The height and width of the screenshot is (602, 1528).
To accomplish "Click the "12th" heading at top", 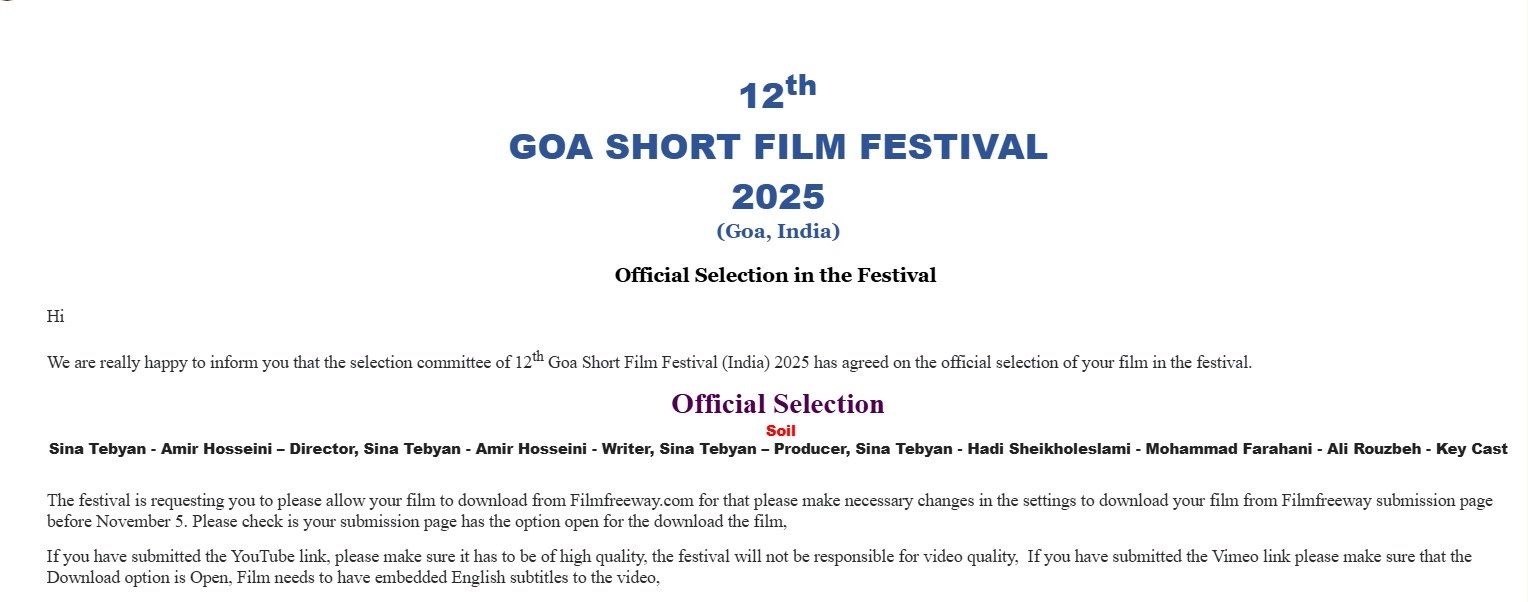I will pyautogui.click(x=777, y=94).
